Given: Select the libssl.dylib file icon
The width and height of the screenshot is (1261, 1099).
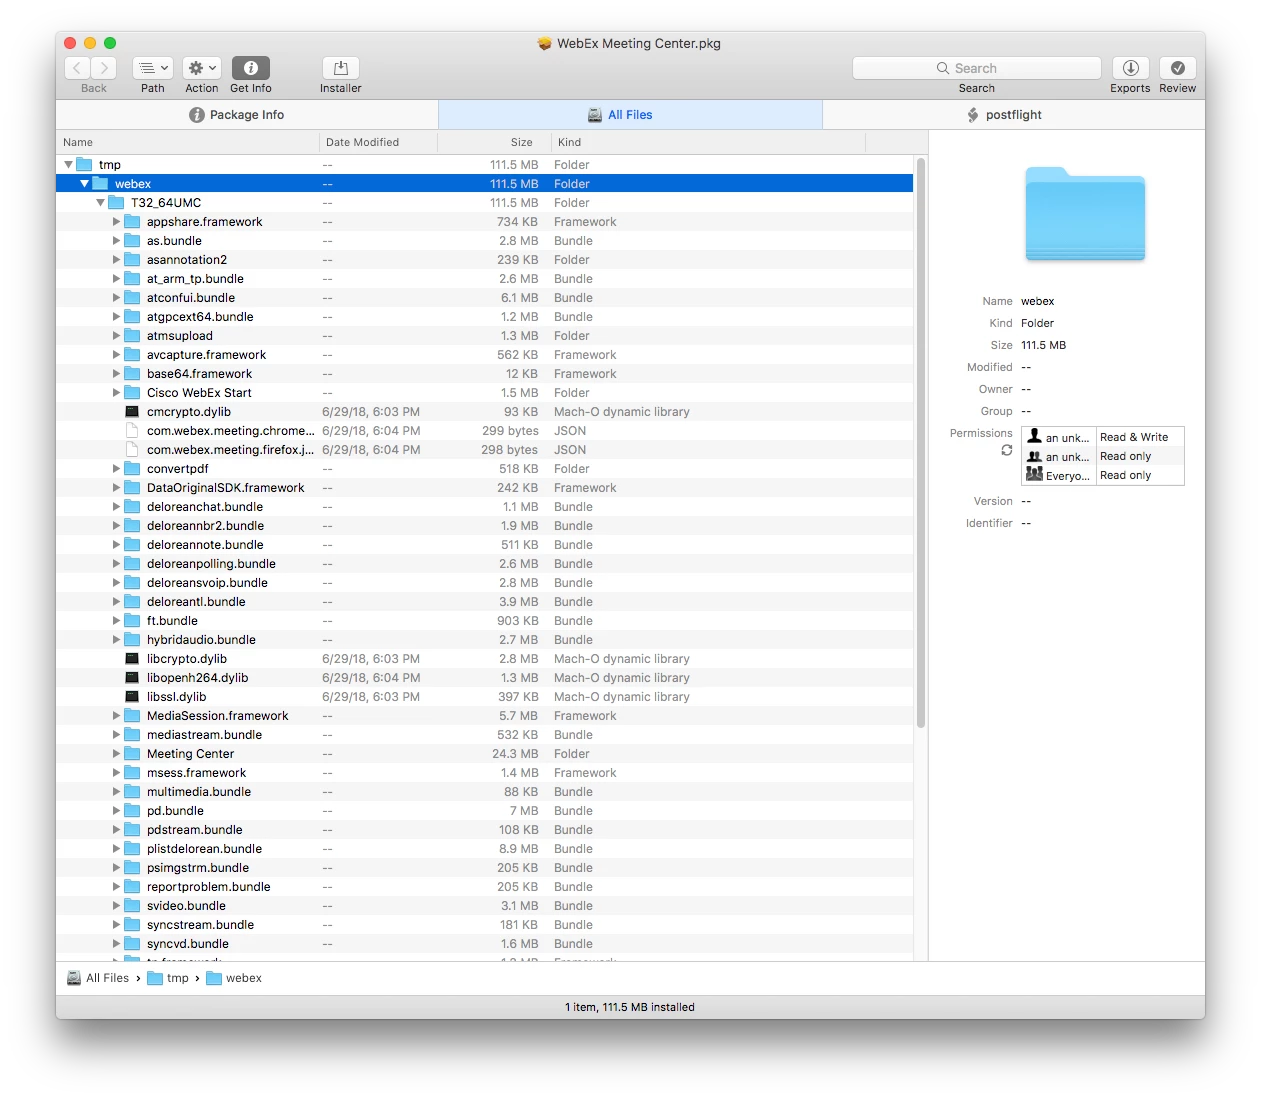Looking at the screenshot, I should tap(132, 697).
